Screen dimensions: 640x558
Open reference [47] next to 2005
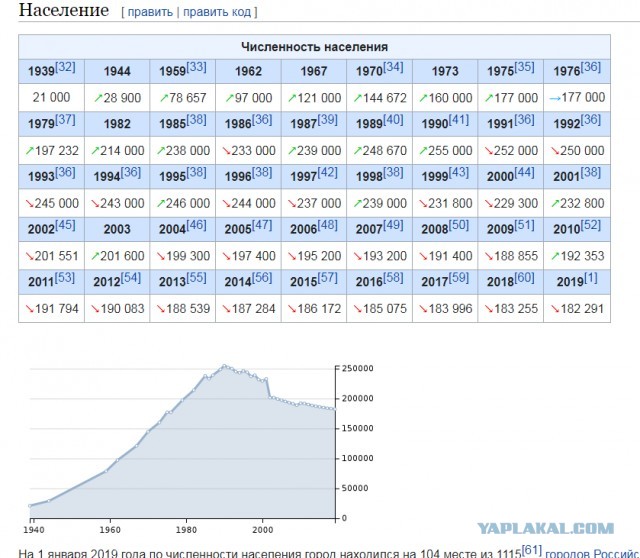tap(262, 225)
